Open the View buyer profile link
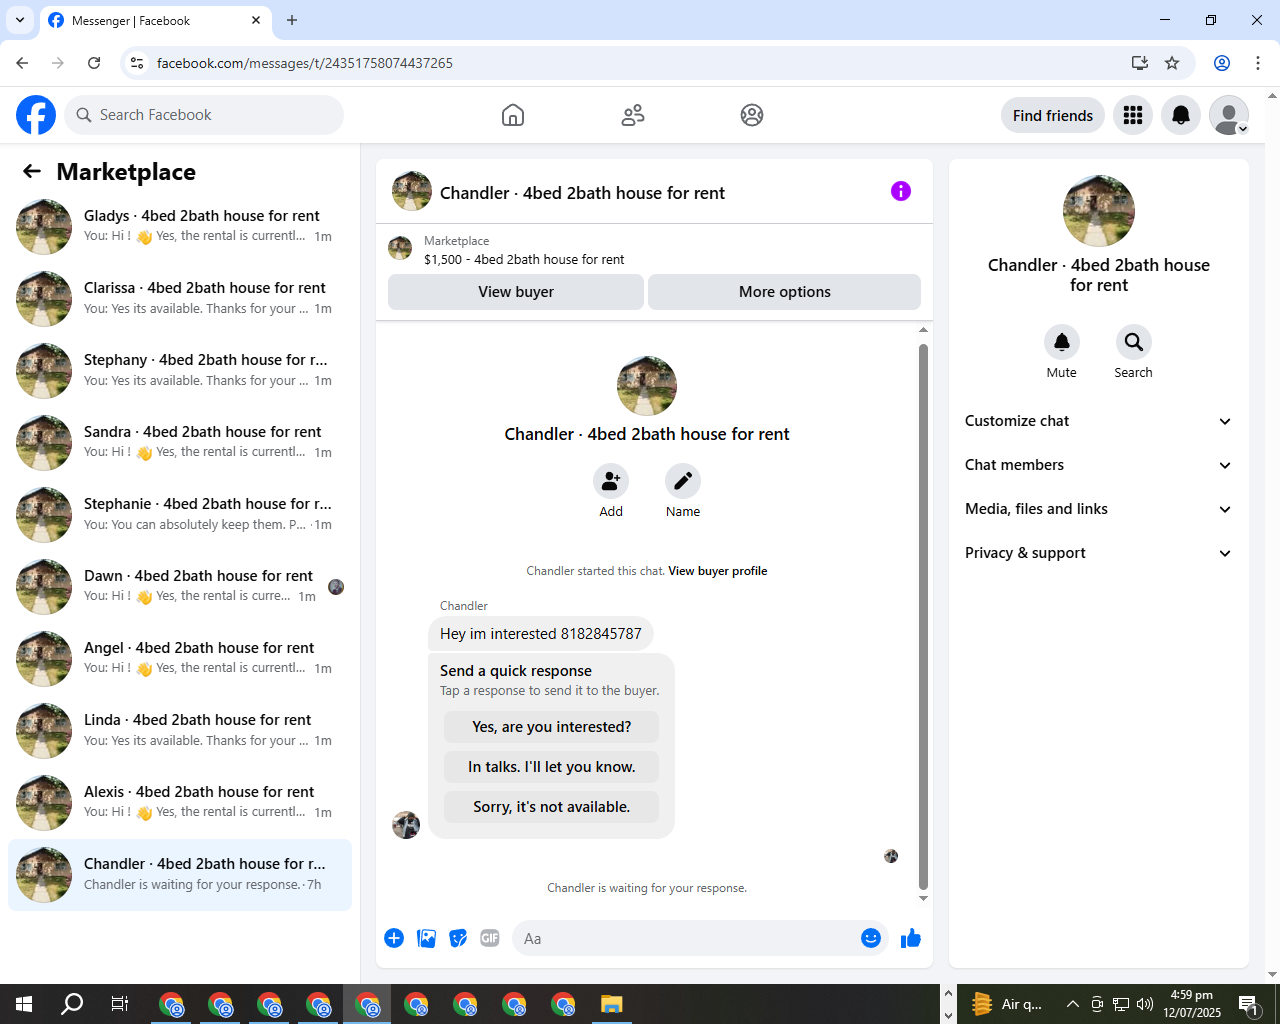This screenshot has height=1024, width=1280. [718, 571]
